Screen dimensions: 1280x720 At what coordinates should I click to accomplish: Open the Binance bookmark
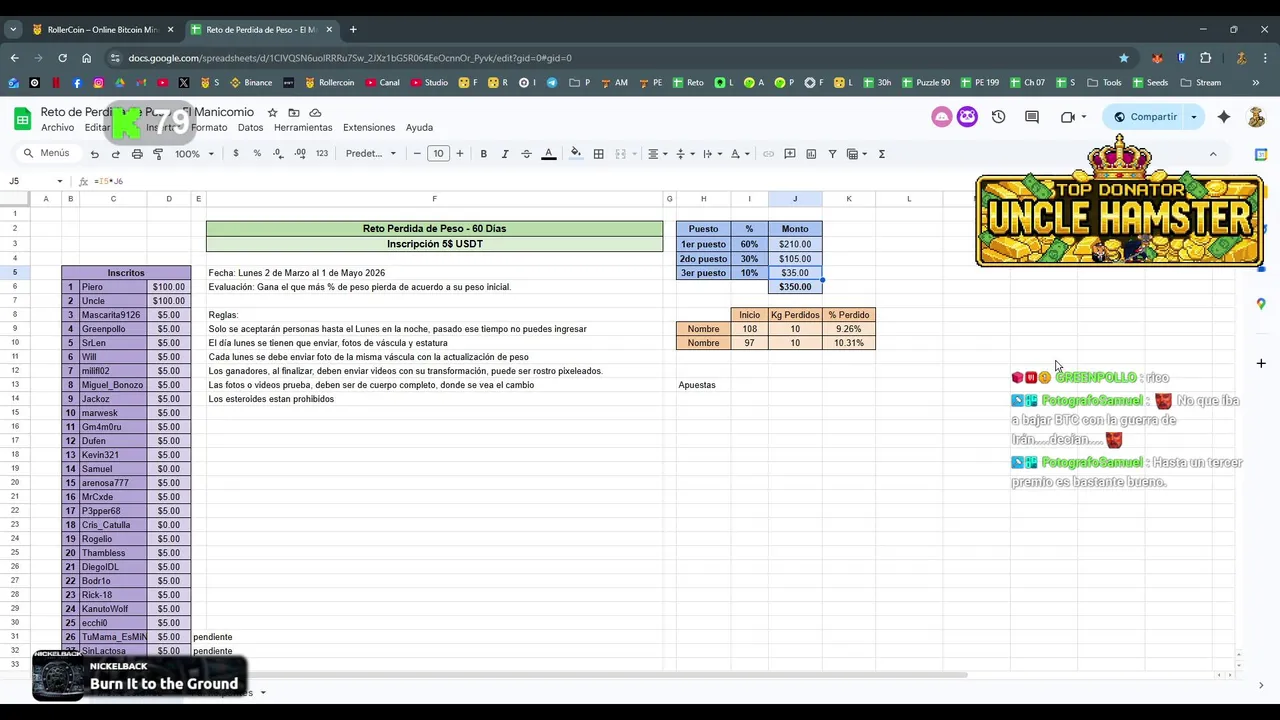click(x=251, y=83)
